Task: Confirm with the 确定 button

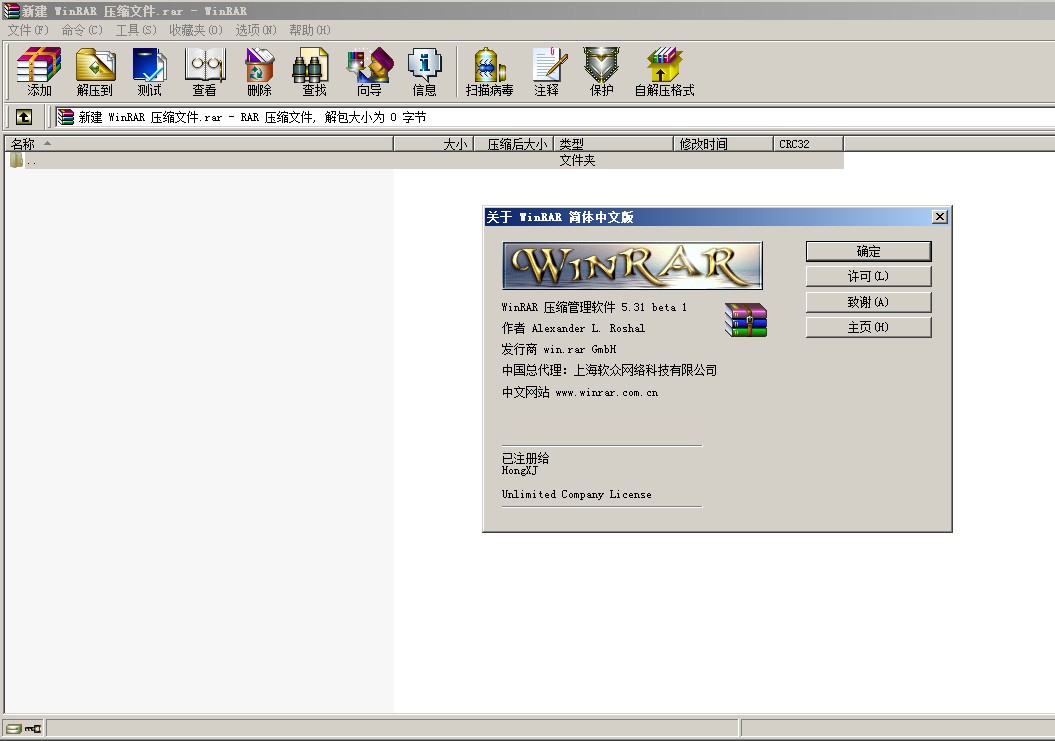Action: (869, 251)
